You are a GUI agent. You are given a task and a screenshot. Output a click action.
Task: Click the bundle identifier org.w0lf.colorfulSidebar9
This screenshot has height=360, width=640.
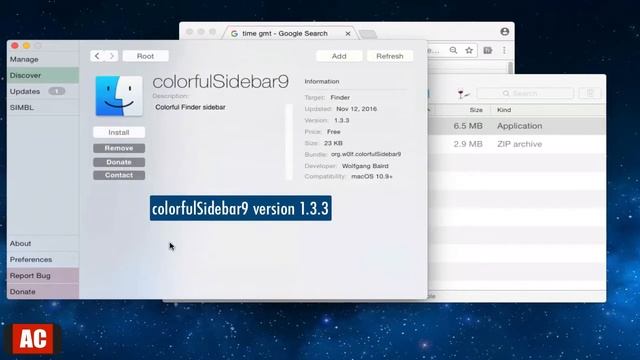(366, 154)
